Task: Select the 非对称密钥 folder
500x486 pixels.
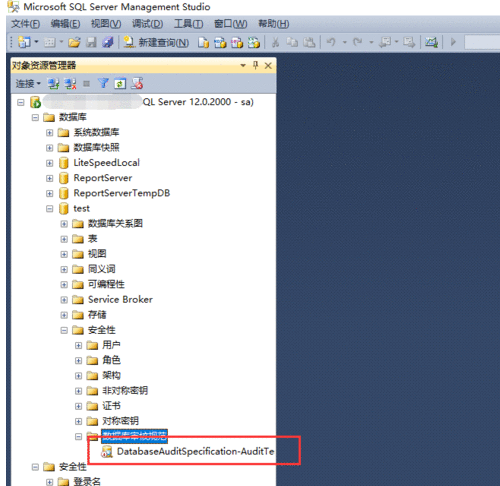Action: click(x=125, y=390)
